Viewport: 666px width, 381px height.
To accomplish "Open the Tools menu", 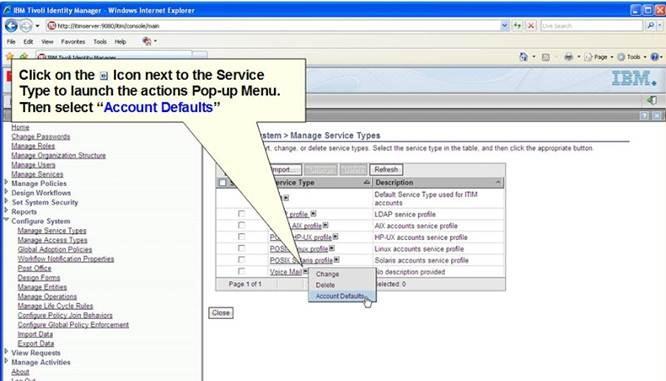I will 100,42.
